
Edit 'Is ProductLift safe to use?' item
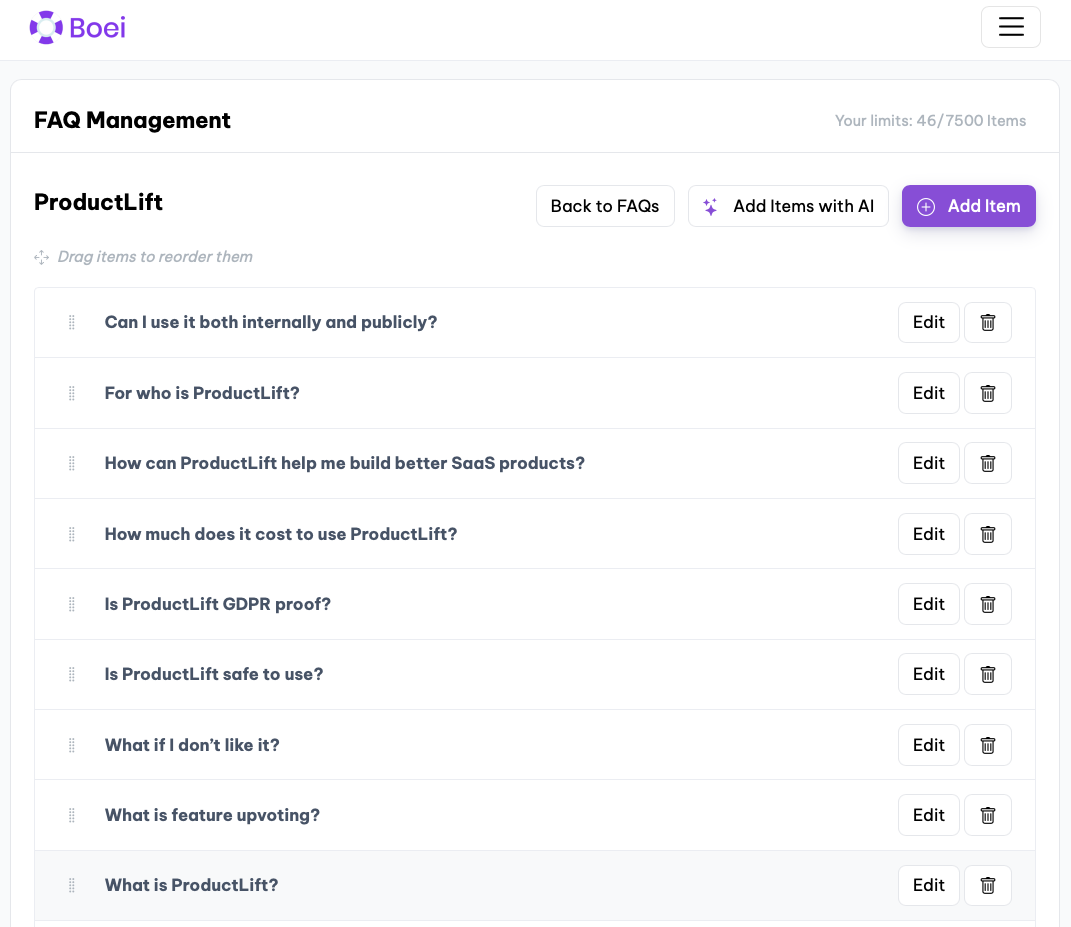tap(928, 674)
